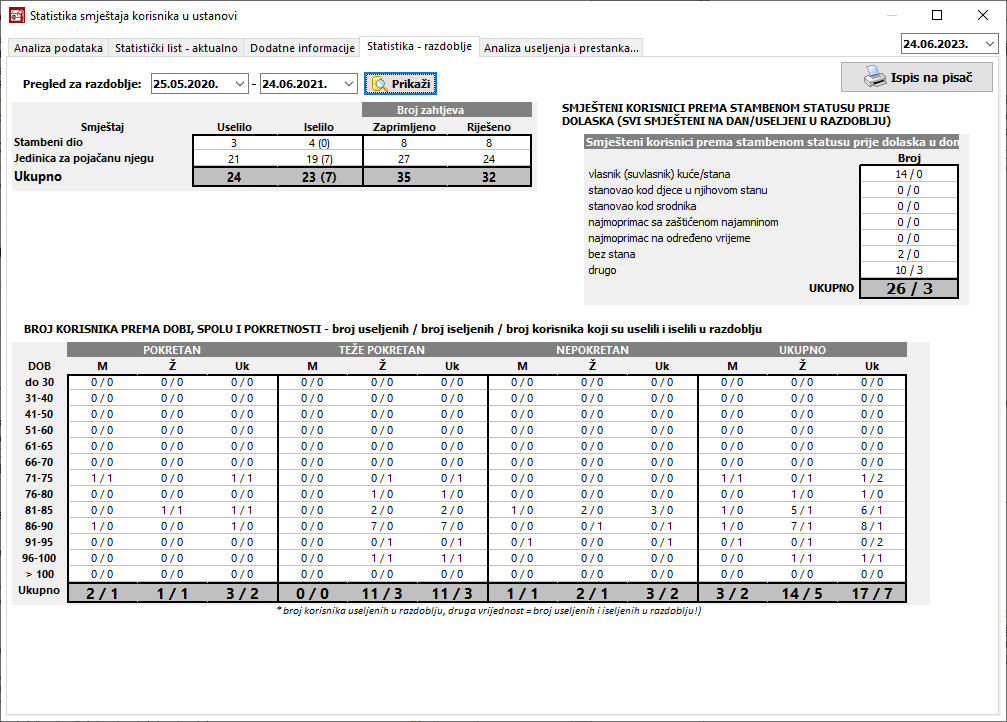Close the Statistika smještaja window
1007x722 pixels.
[x=983, y=16]
